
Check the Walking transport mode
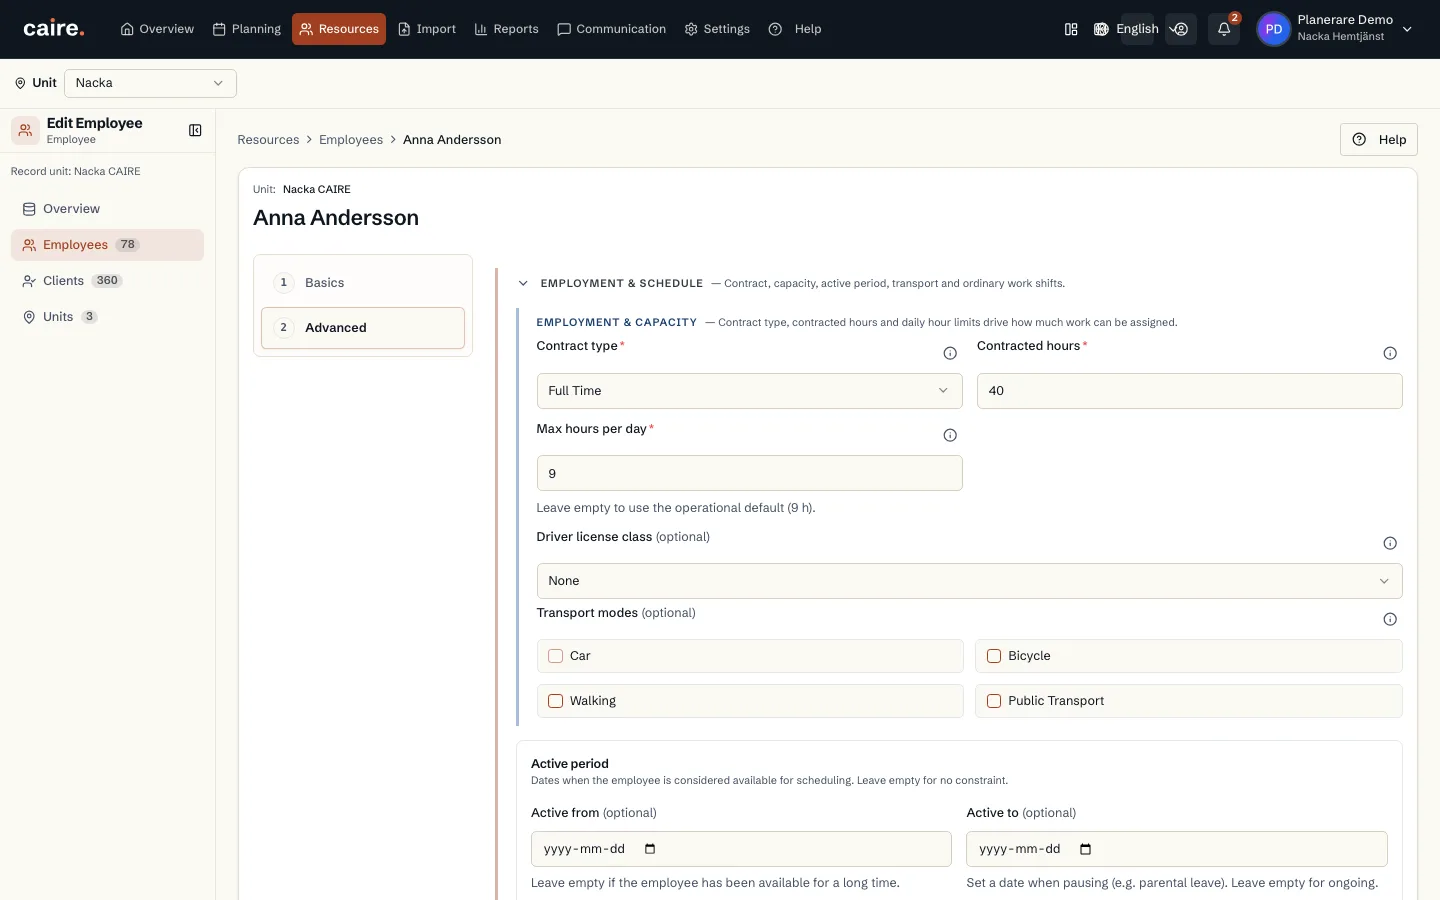(x=556, y=701)
